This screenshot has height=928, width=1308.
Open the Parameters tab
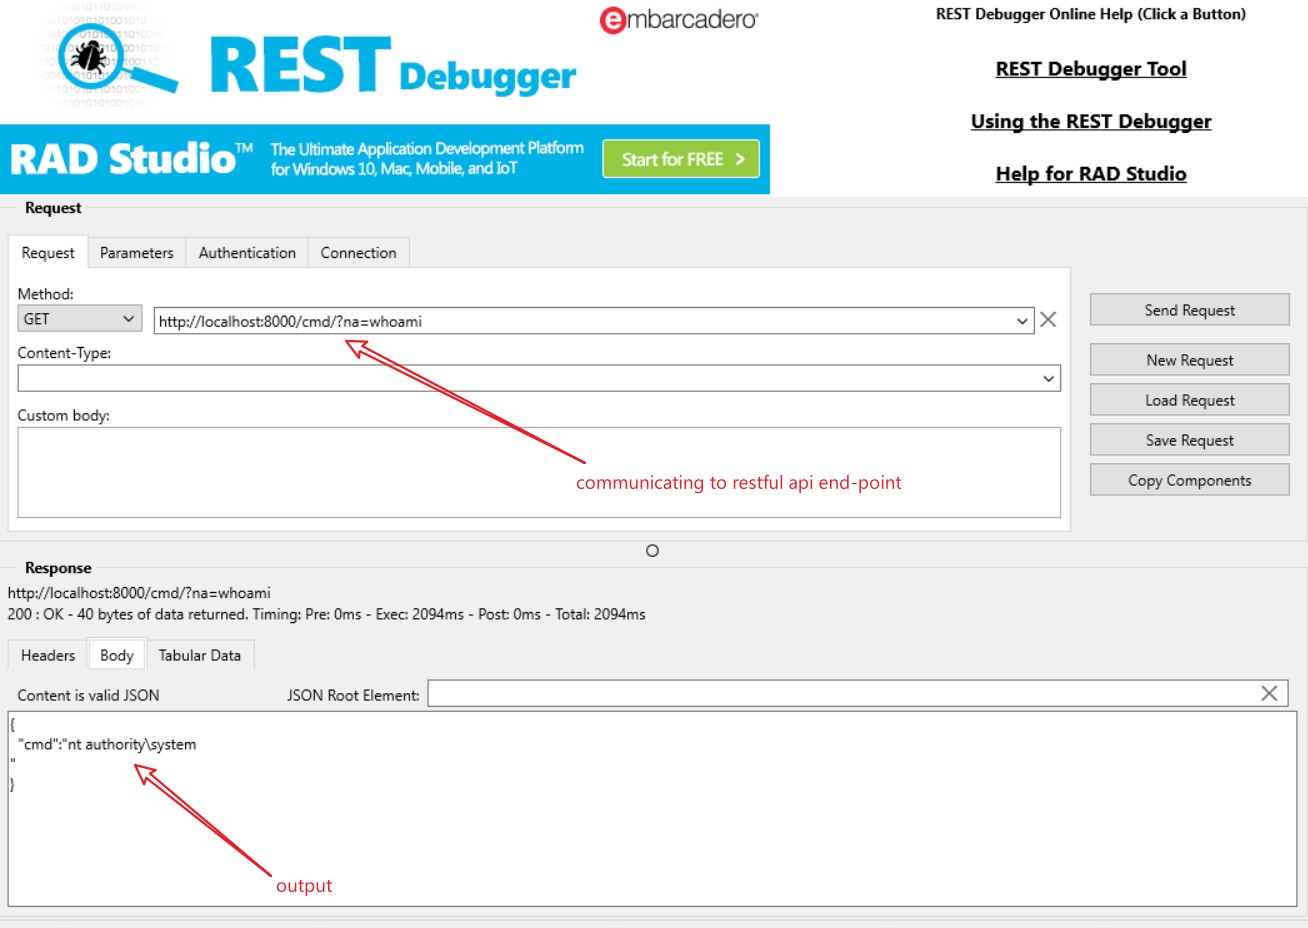(x=137, y=253)
